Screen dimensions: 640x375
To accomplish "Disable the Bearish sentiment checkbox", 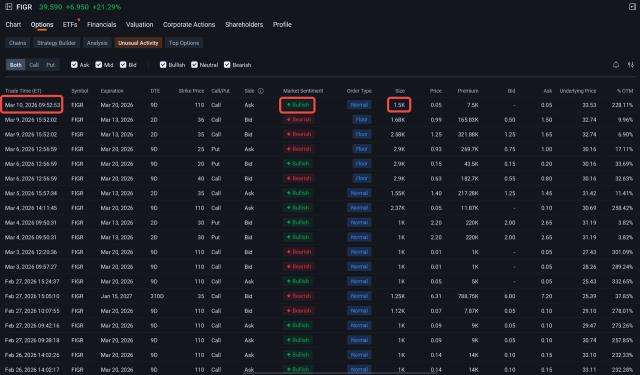I will (x=227, y=64).
